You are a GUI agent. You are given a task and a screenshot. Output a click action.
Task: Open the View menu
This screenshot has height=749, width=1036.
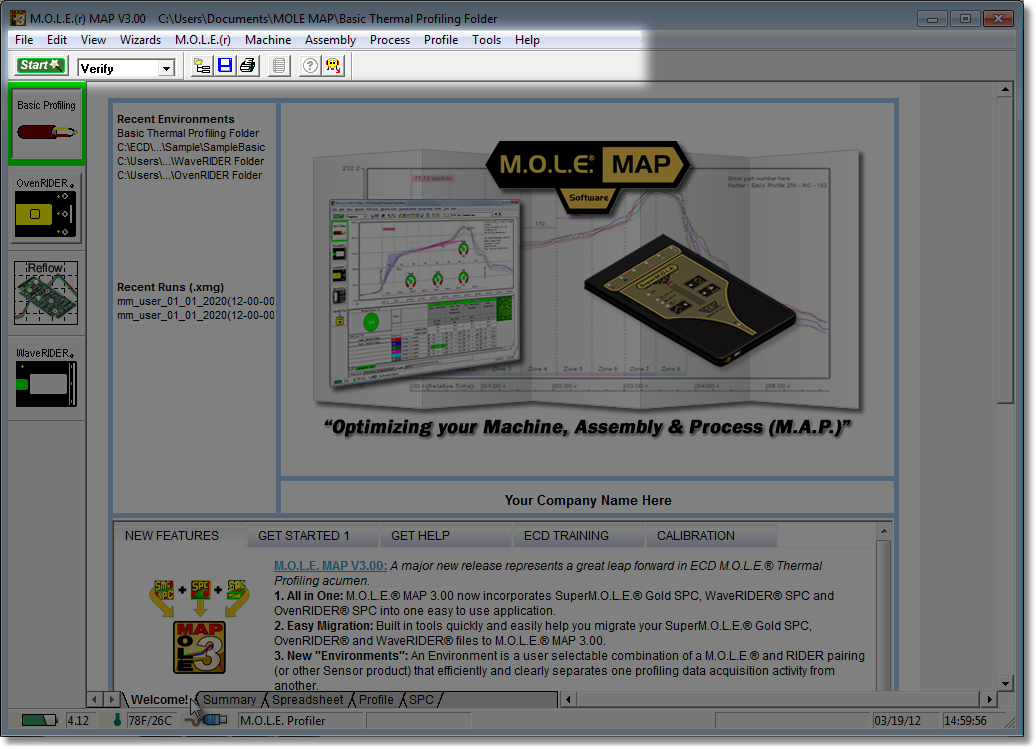coord(93,40)
